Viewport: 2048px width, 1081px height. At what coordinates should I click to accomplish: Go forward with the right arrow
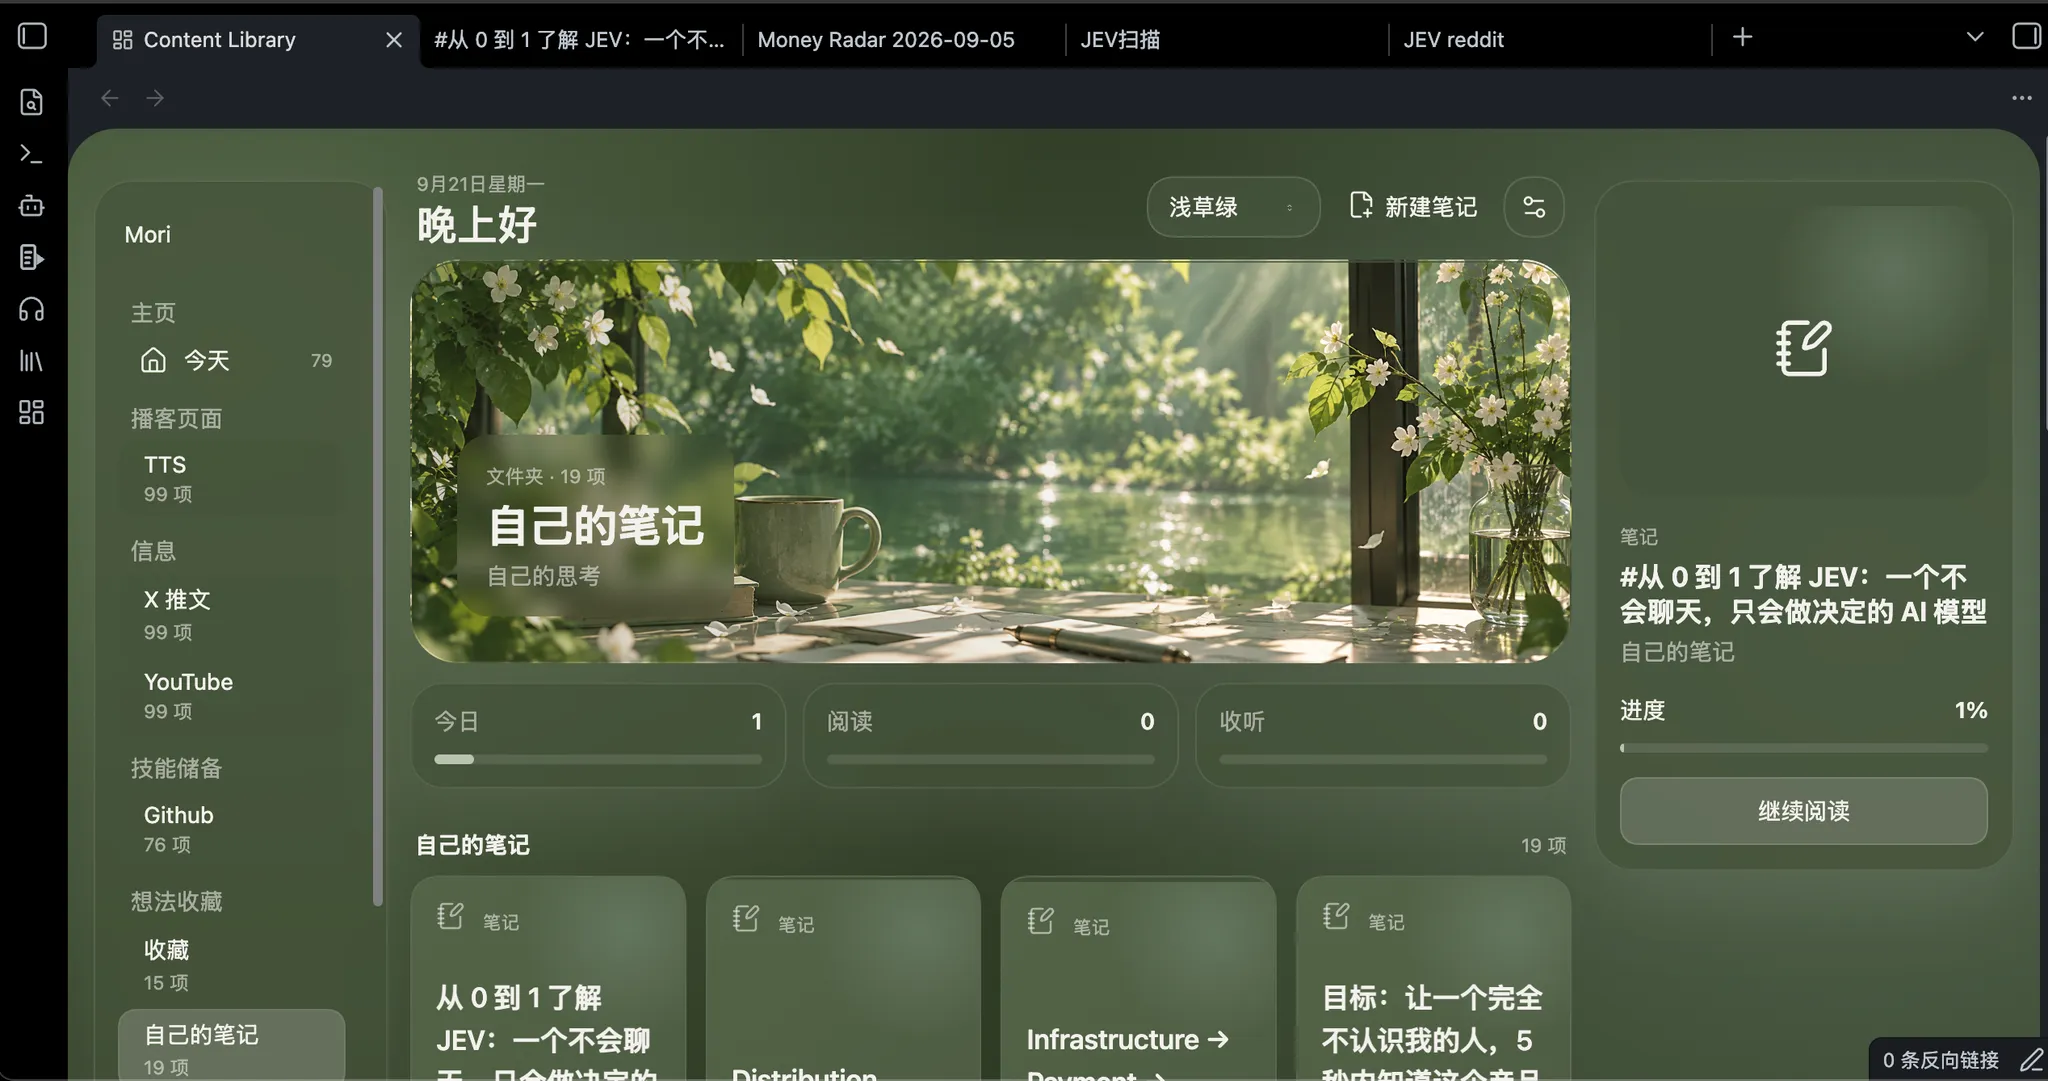coord(155,98)
